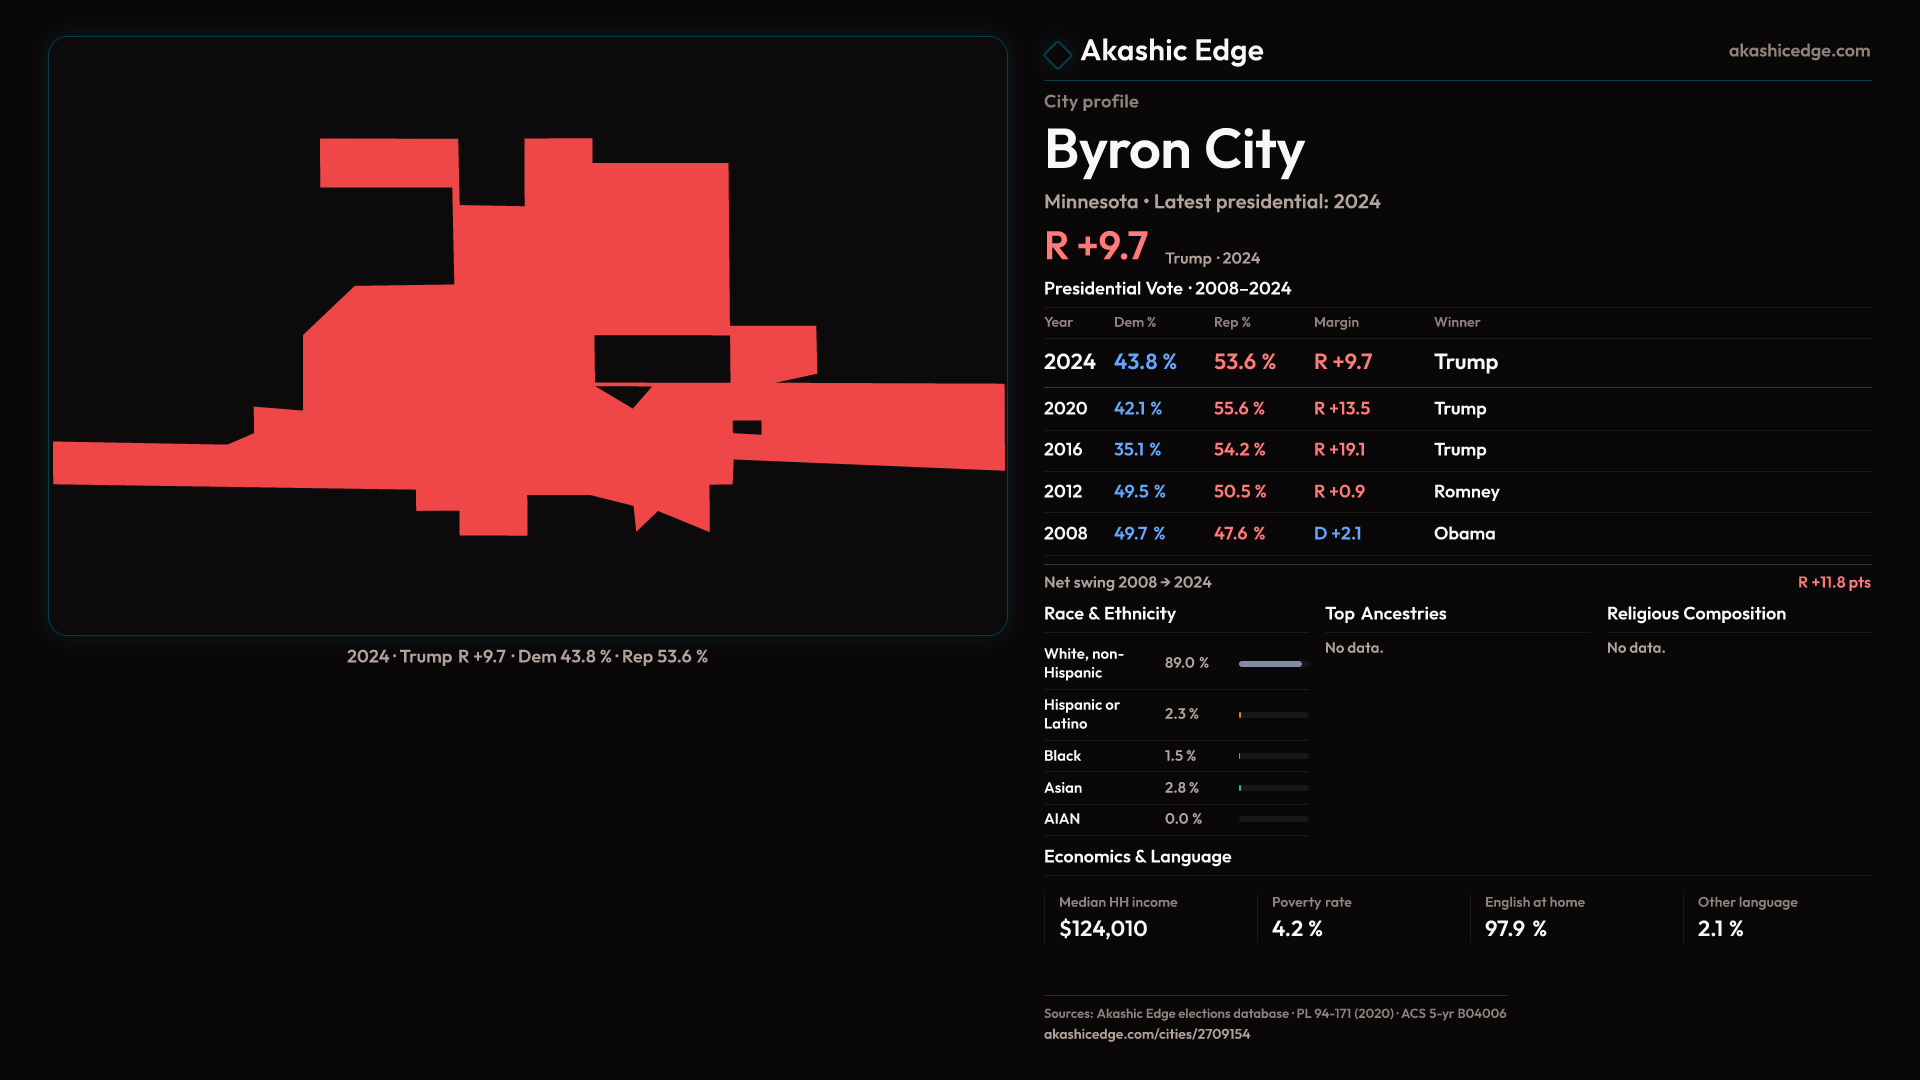Image resolution: width=1920 pixels, height=1080 pixels.
Task: Click the Race & Ethnicity section heading
Action: 1109,614
